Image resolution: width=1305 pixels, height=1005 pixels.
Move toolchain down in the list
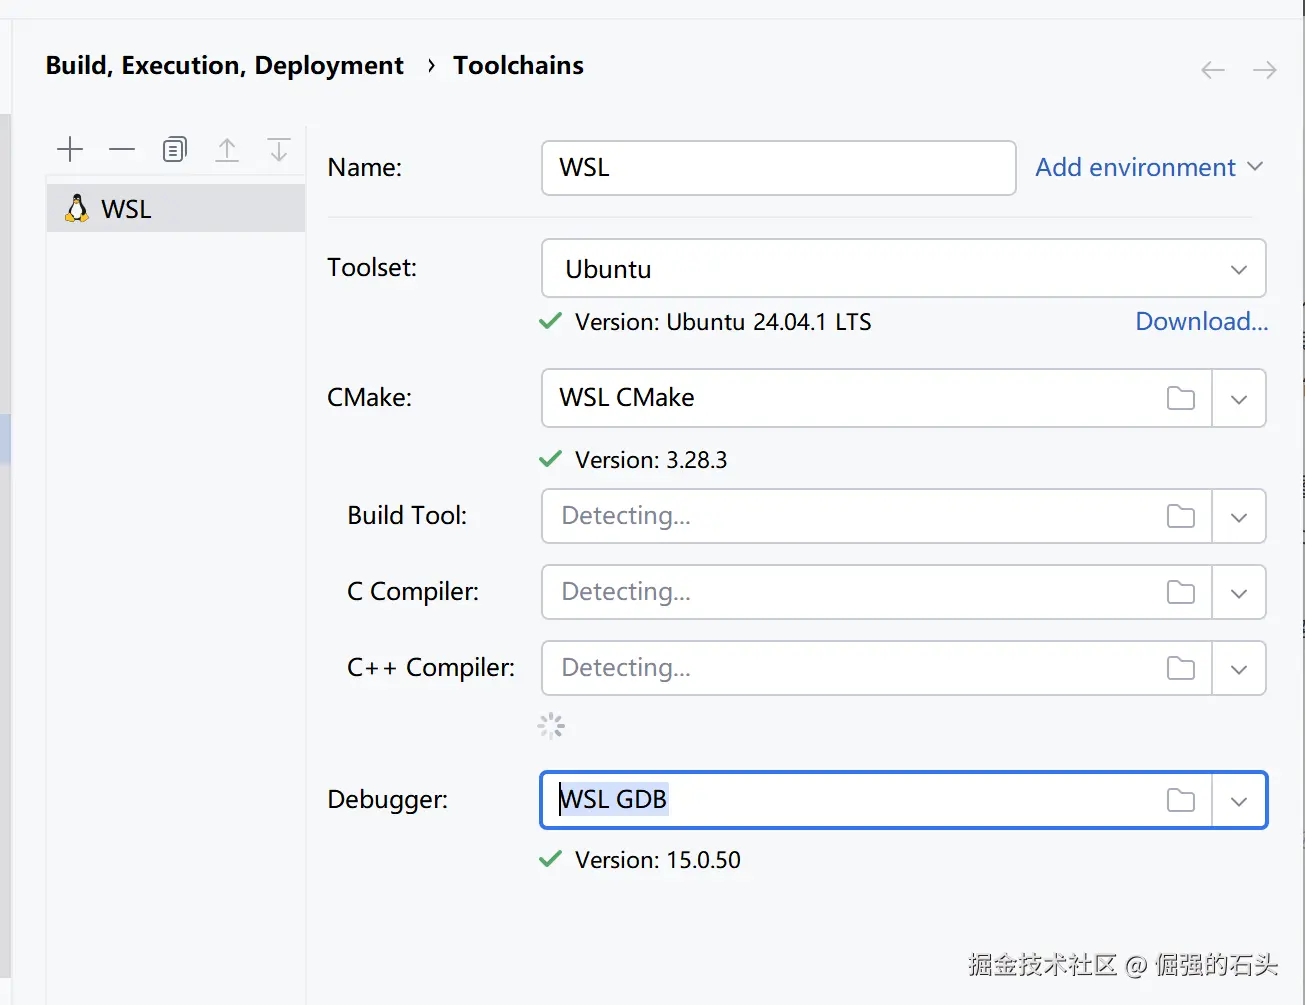coord(279,150)
